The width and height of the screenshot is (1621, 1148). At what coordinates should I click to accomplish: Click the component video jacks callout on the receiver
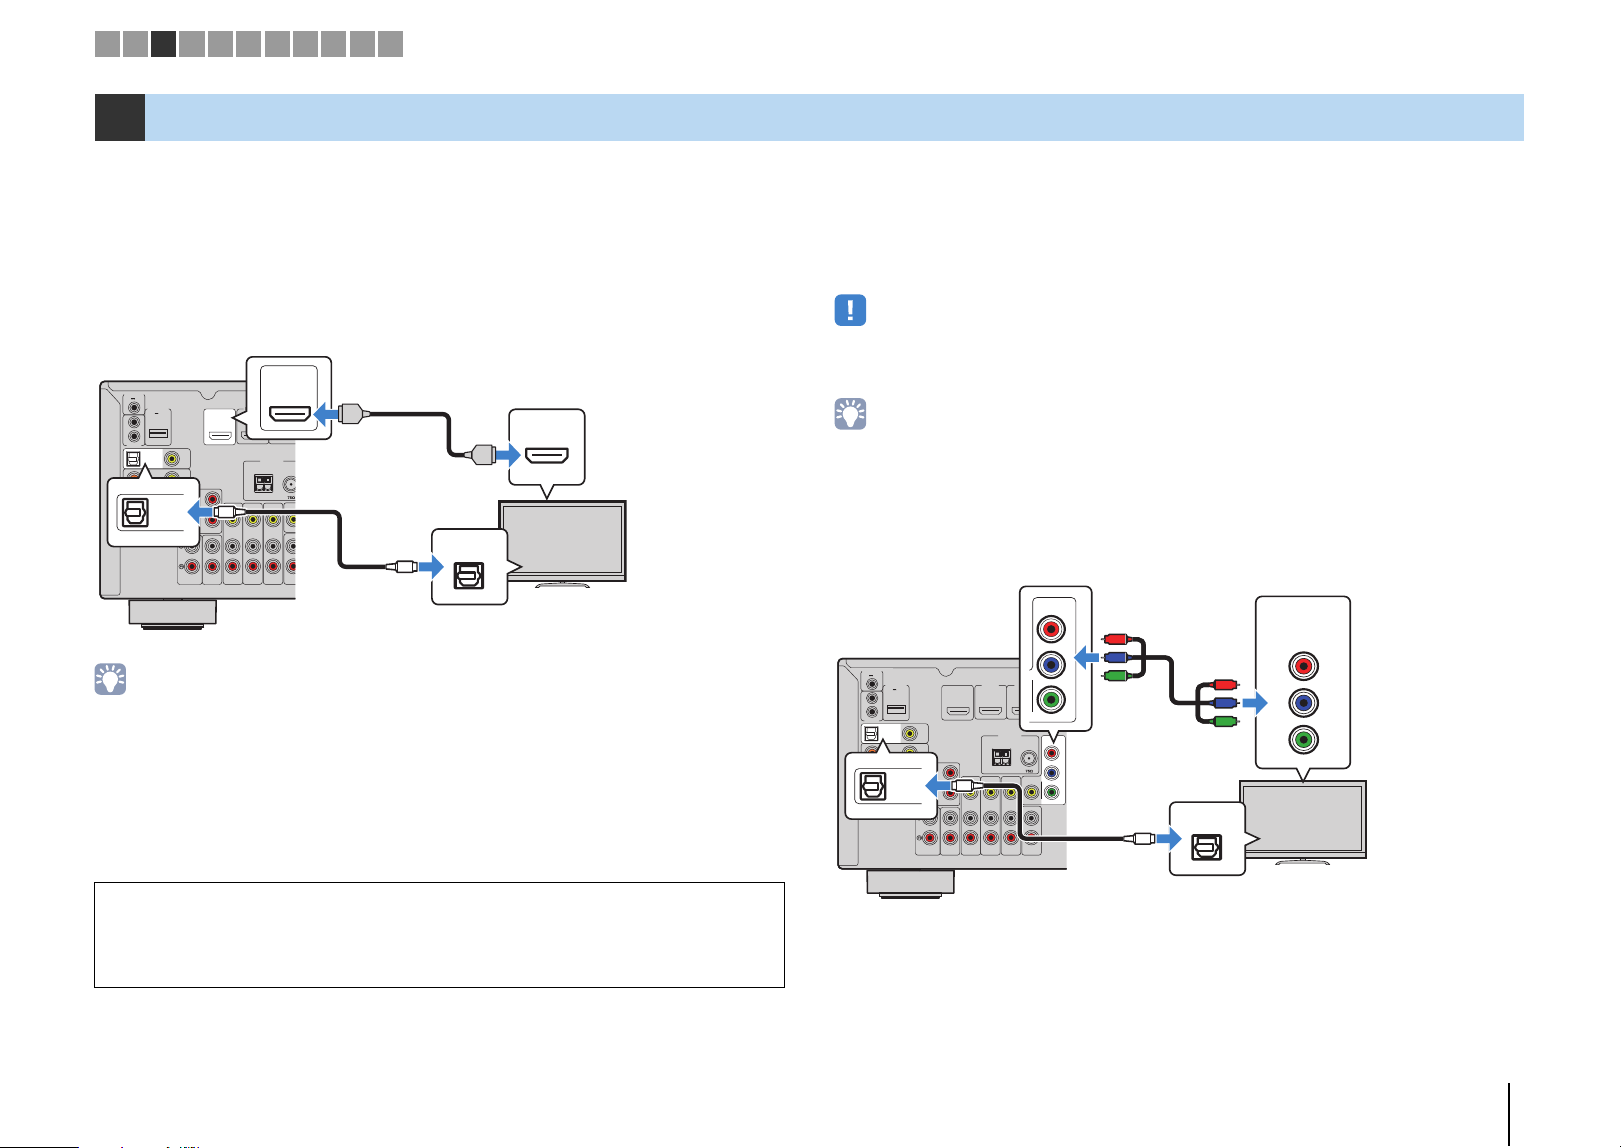tap(1055, 658)
